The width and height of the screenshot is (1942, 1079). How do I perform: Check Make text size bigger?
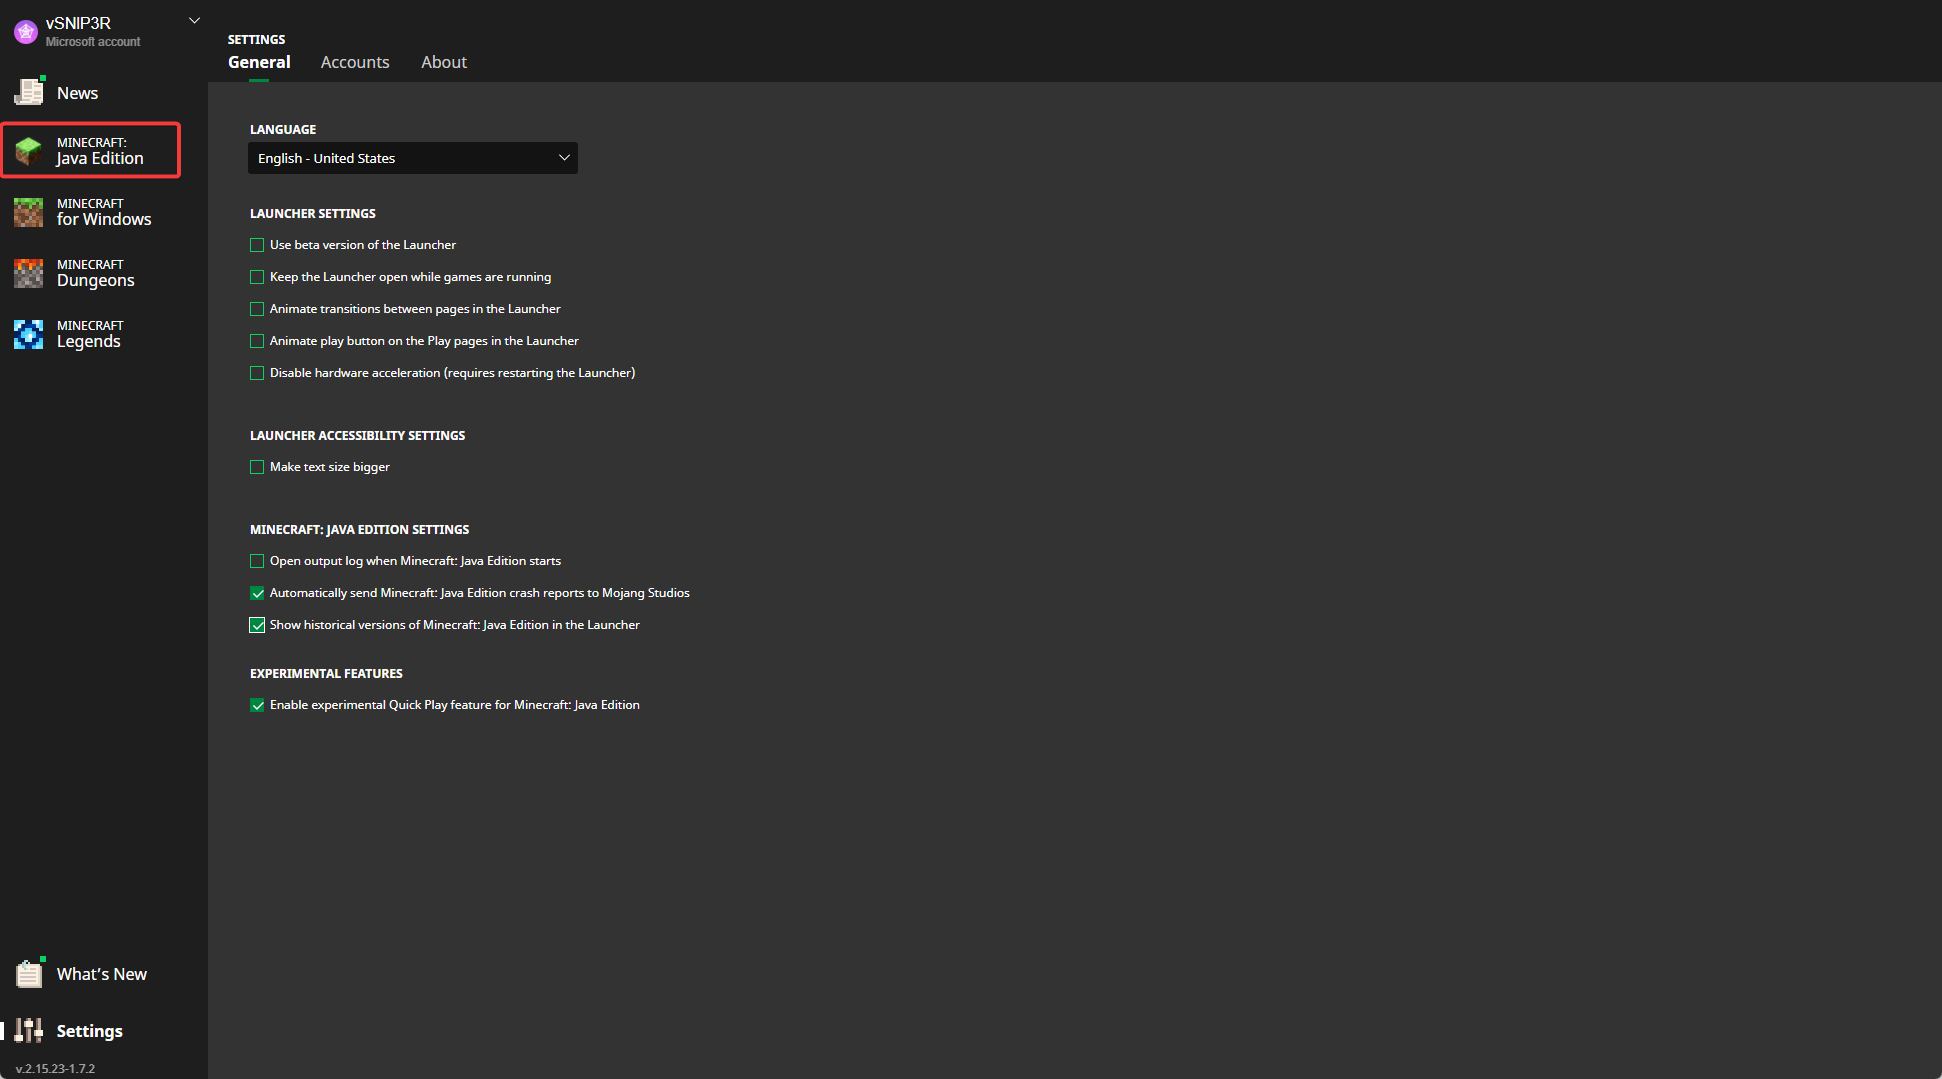(257, 467)
